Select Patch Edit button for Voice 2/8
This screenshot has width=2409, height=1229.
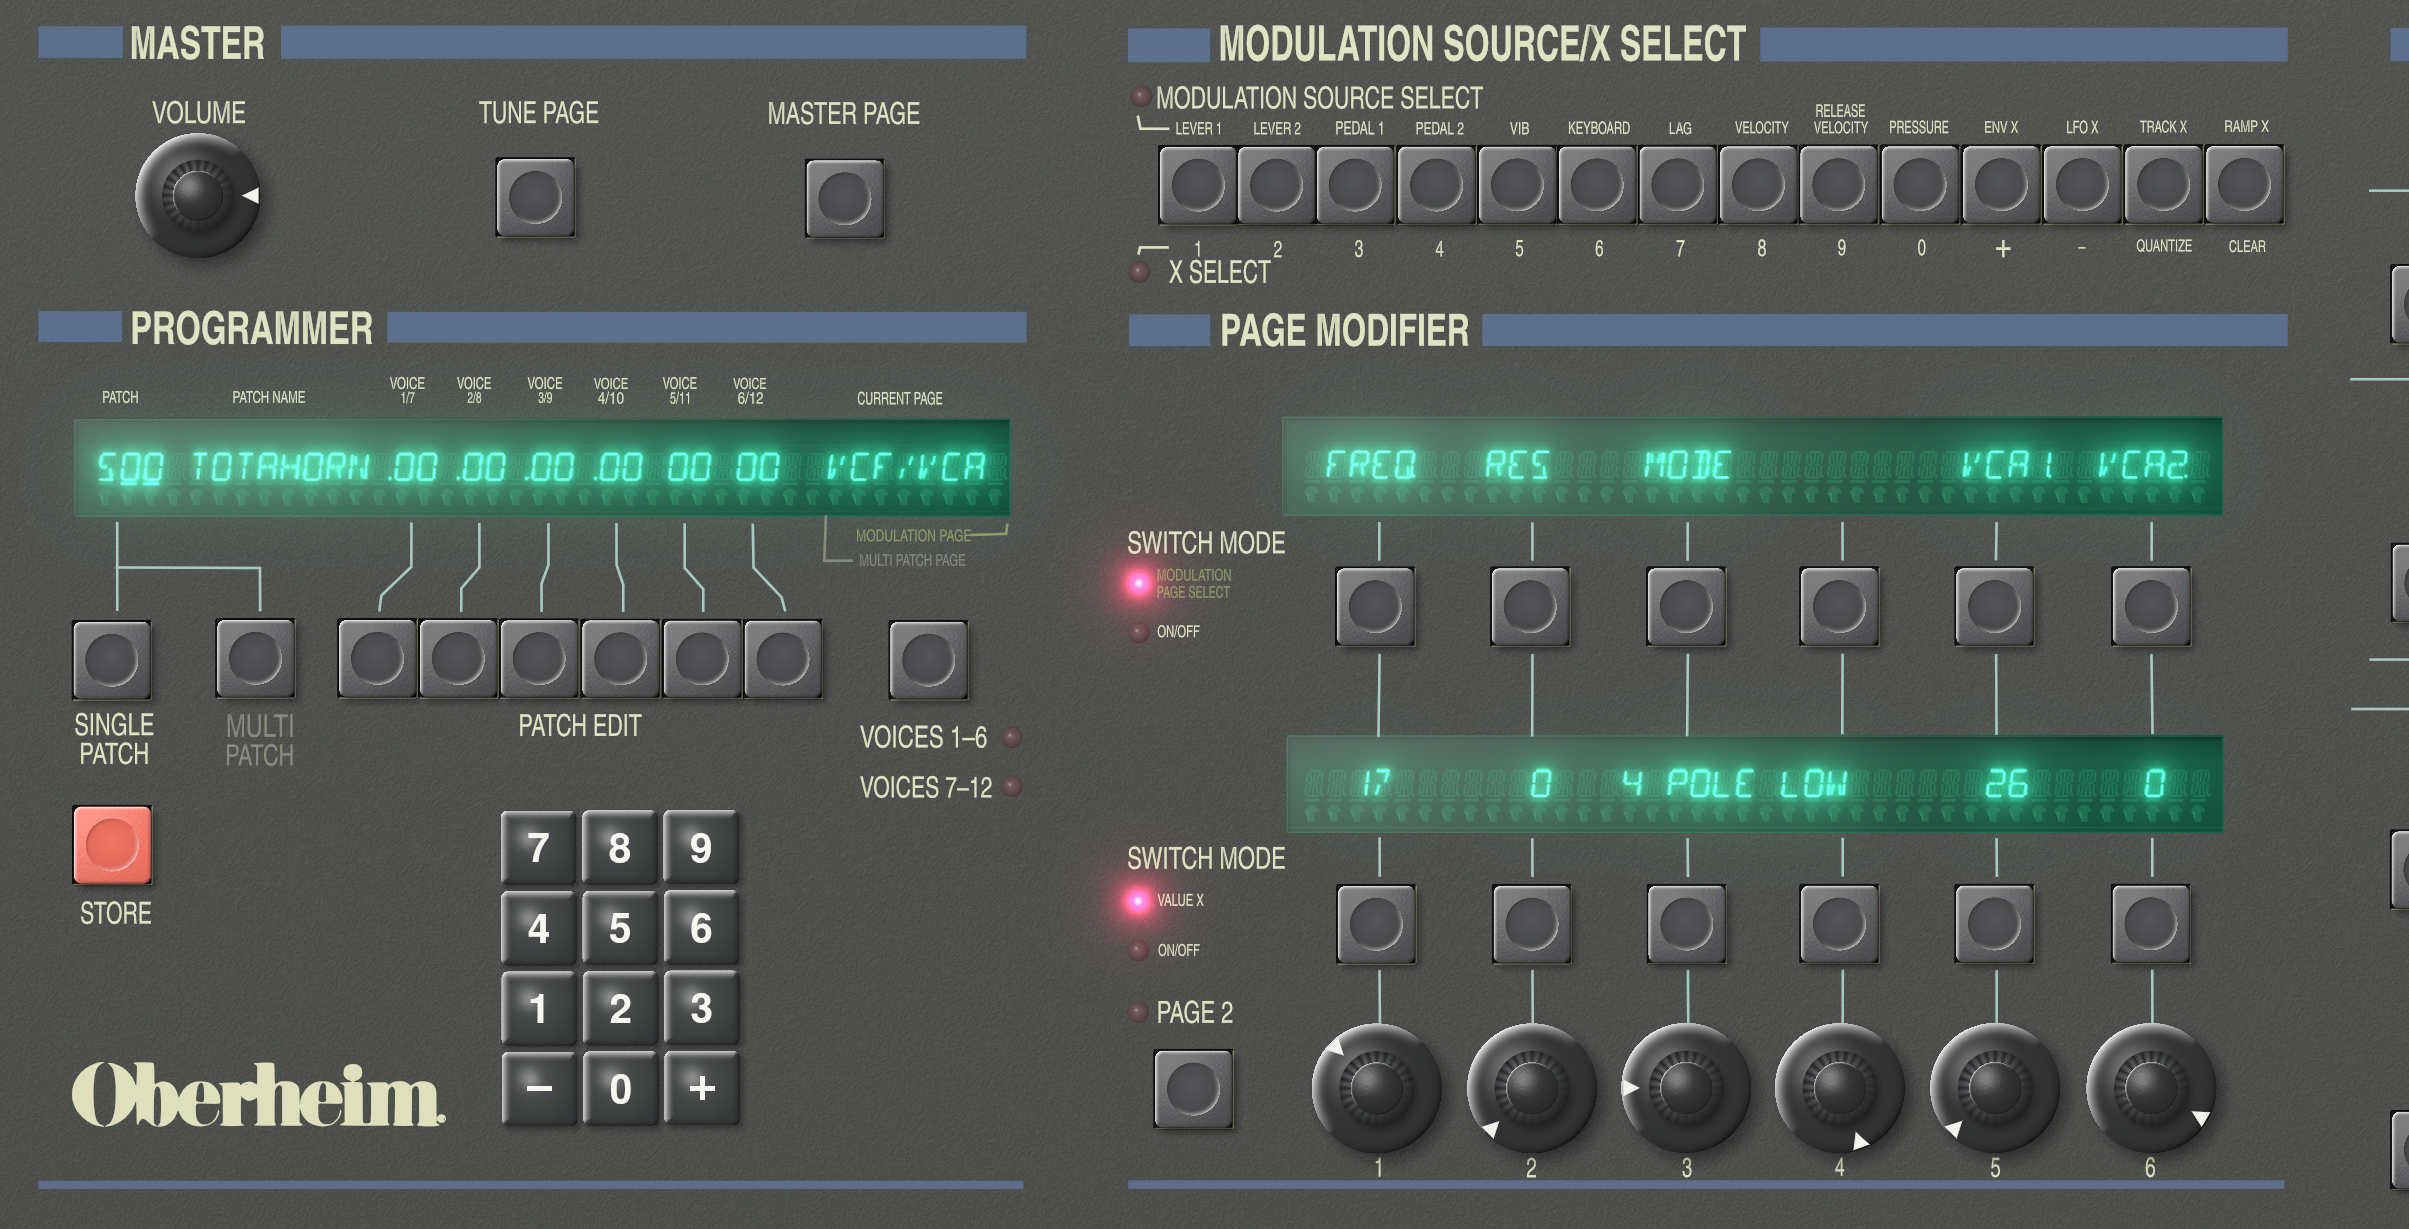[458, 659]
